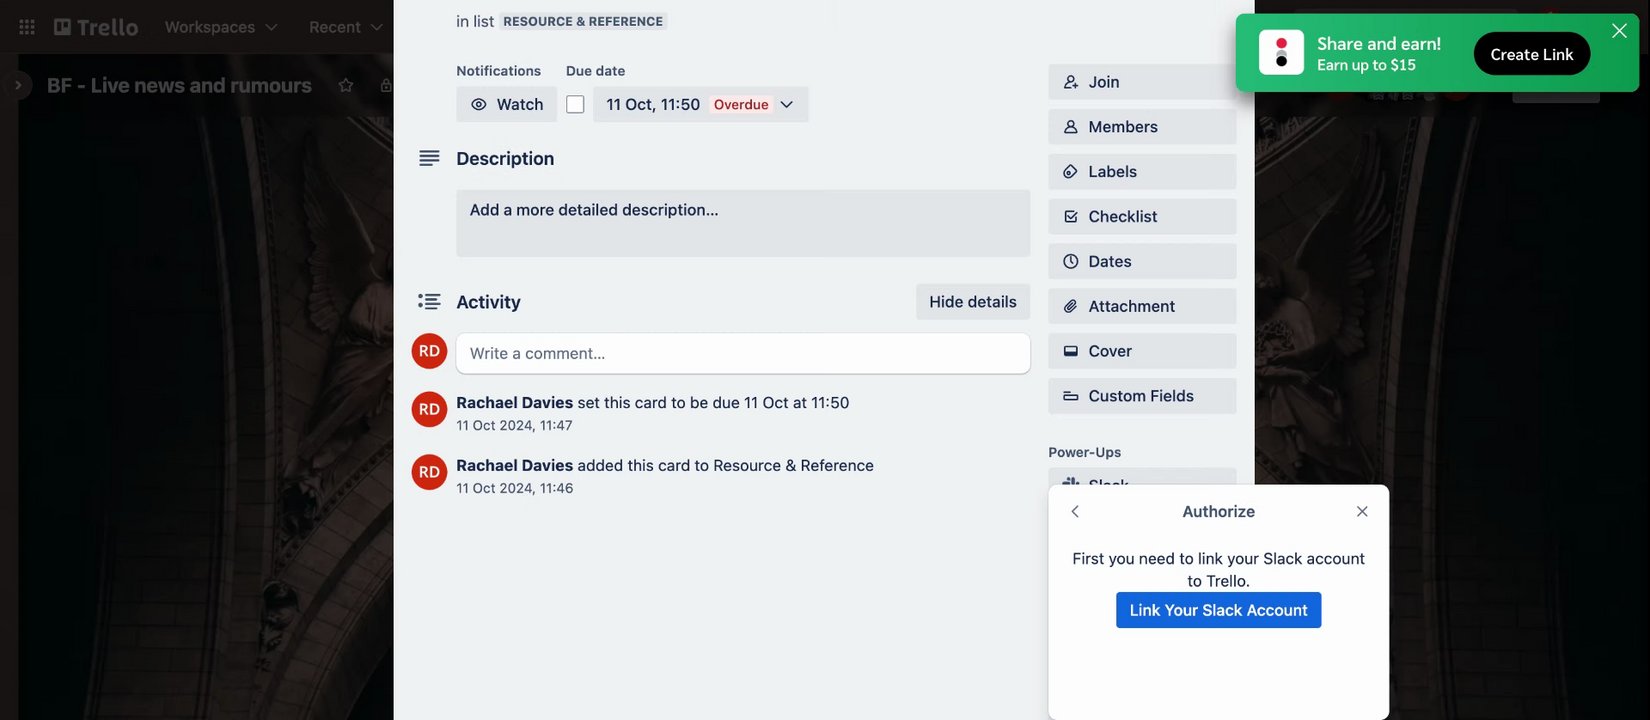Click the Create Link button
This screenshot has width=1650, height=720.
(1531, 54)
